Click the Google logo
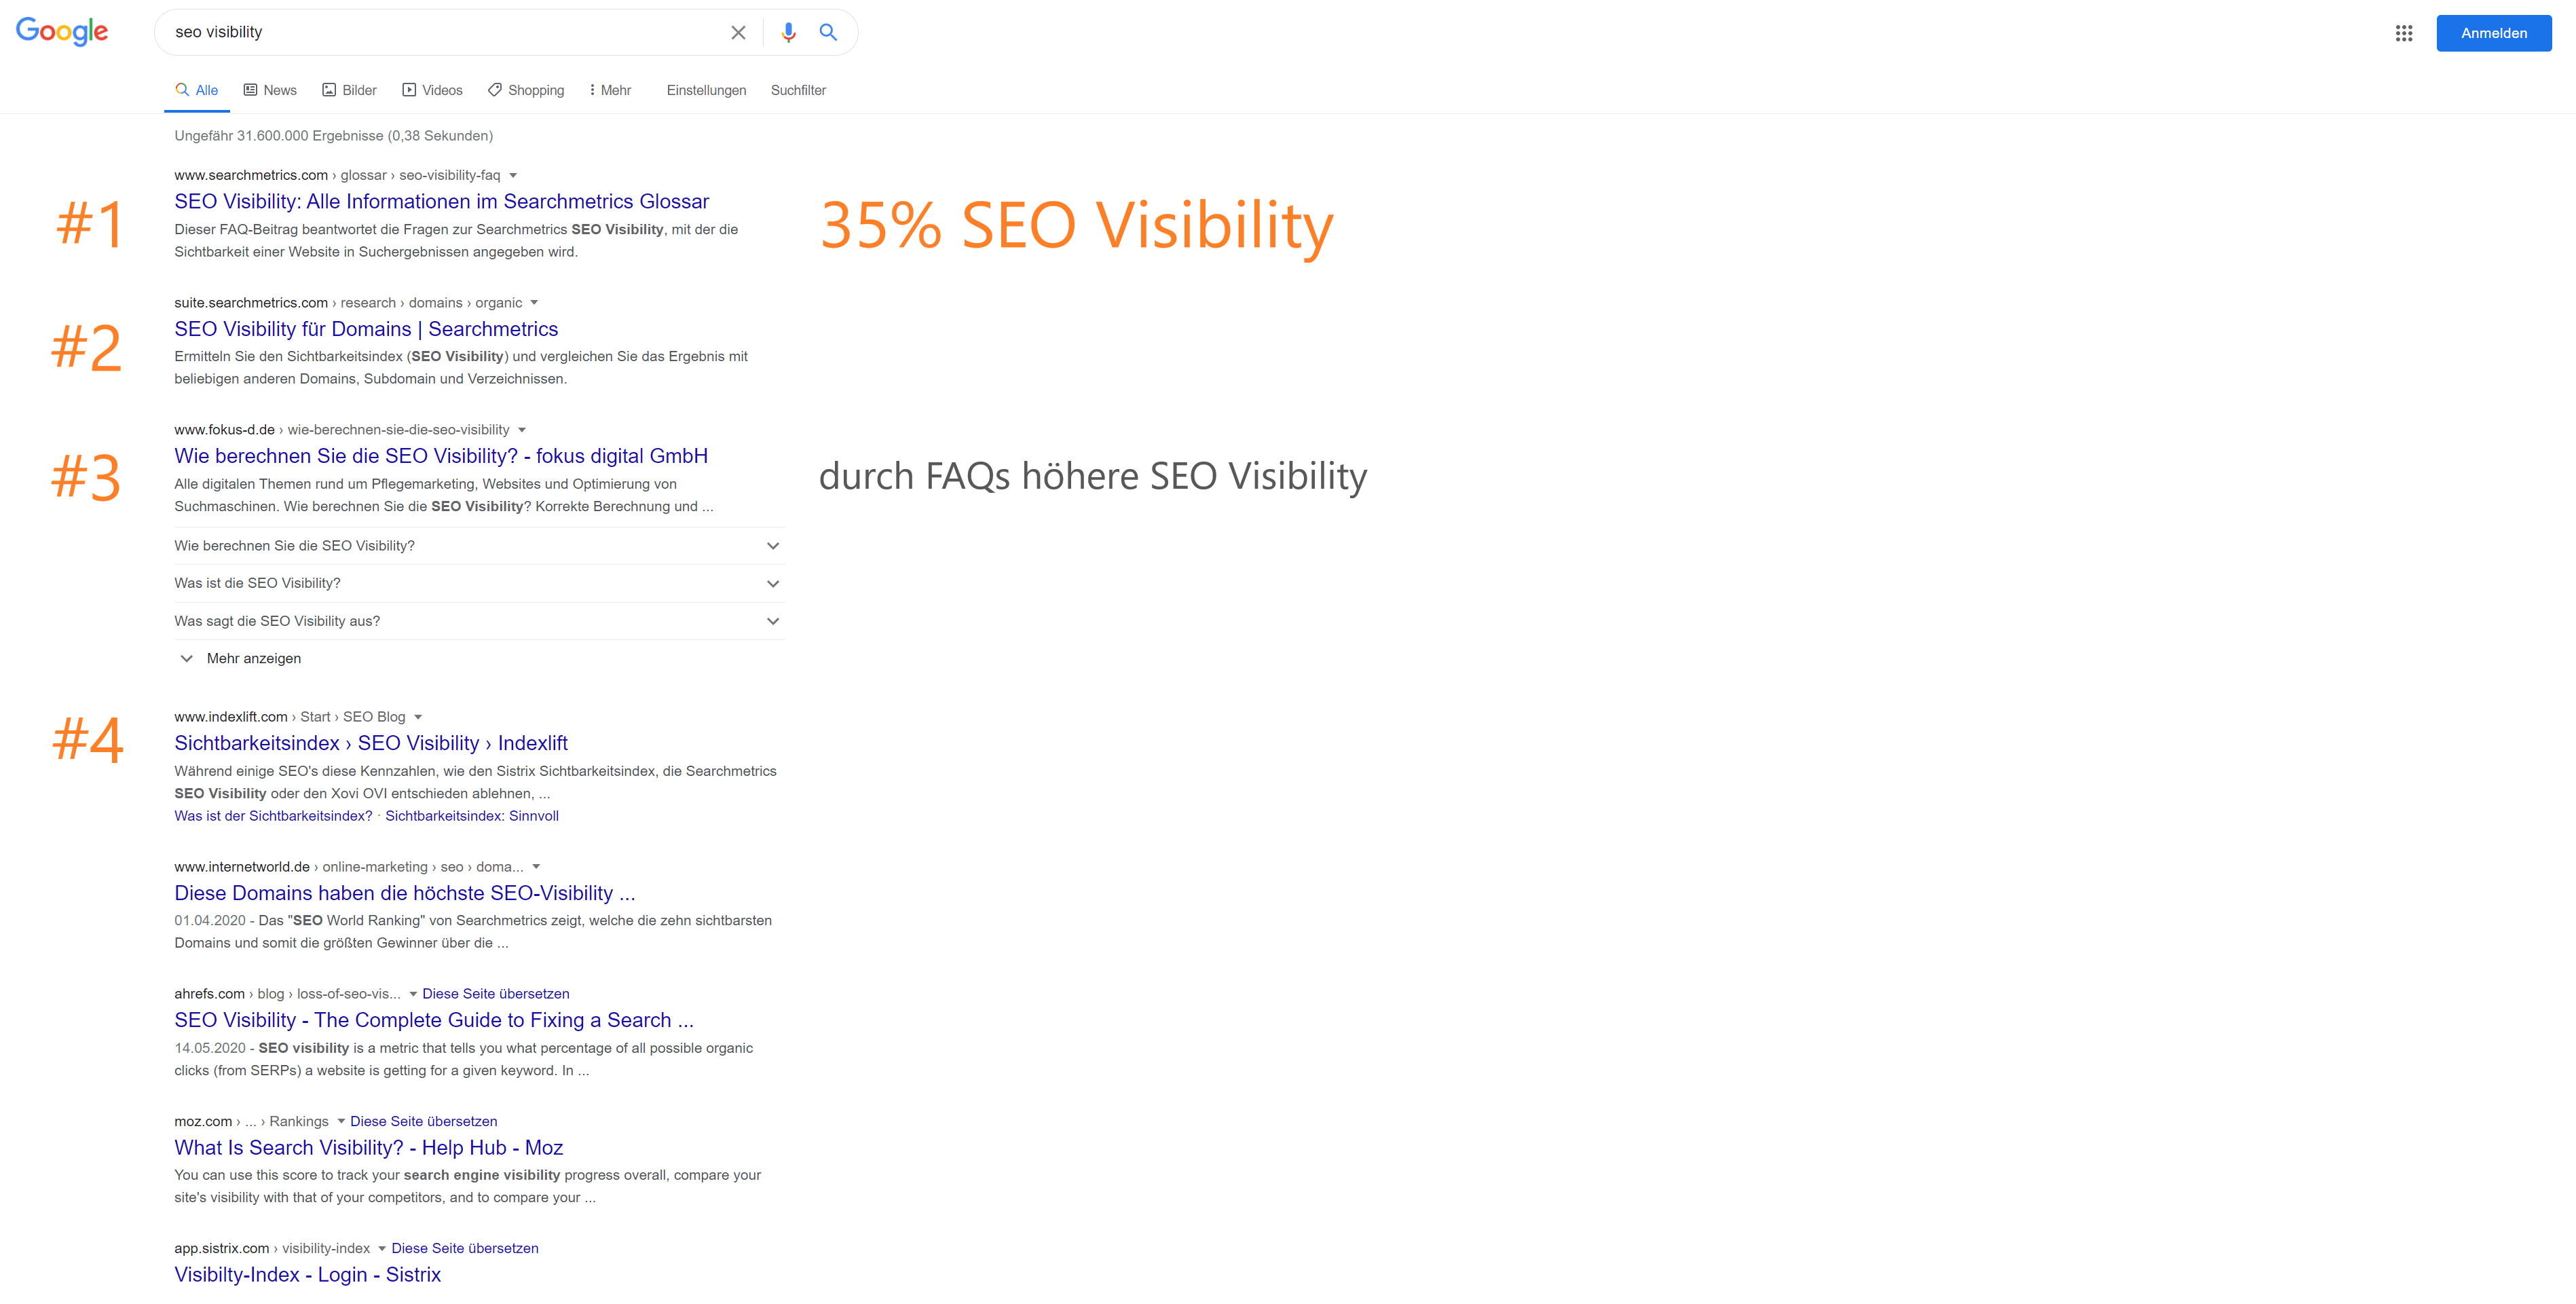This screenshot has height=1304, width=2576. [62, 32]
